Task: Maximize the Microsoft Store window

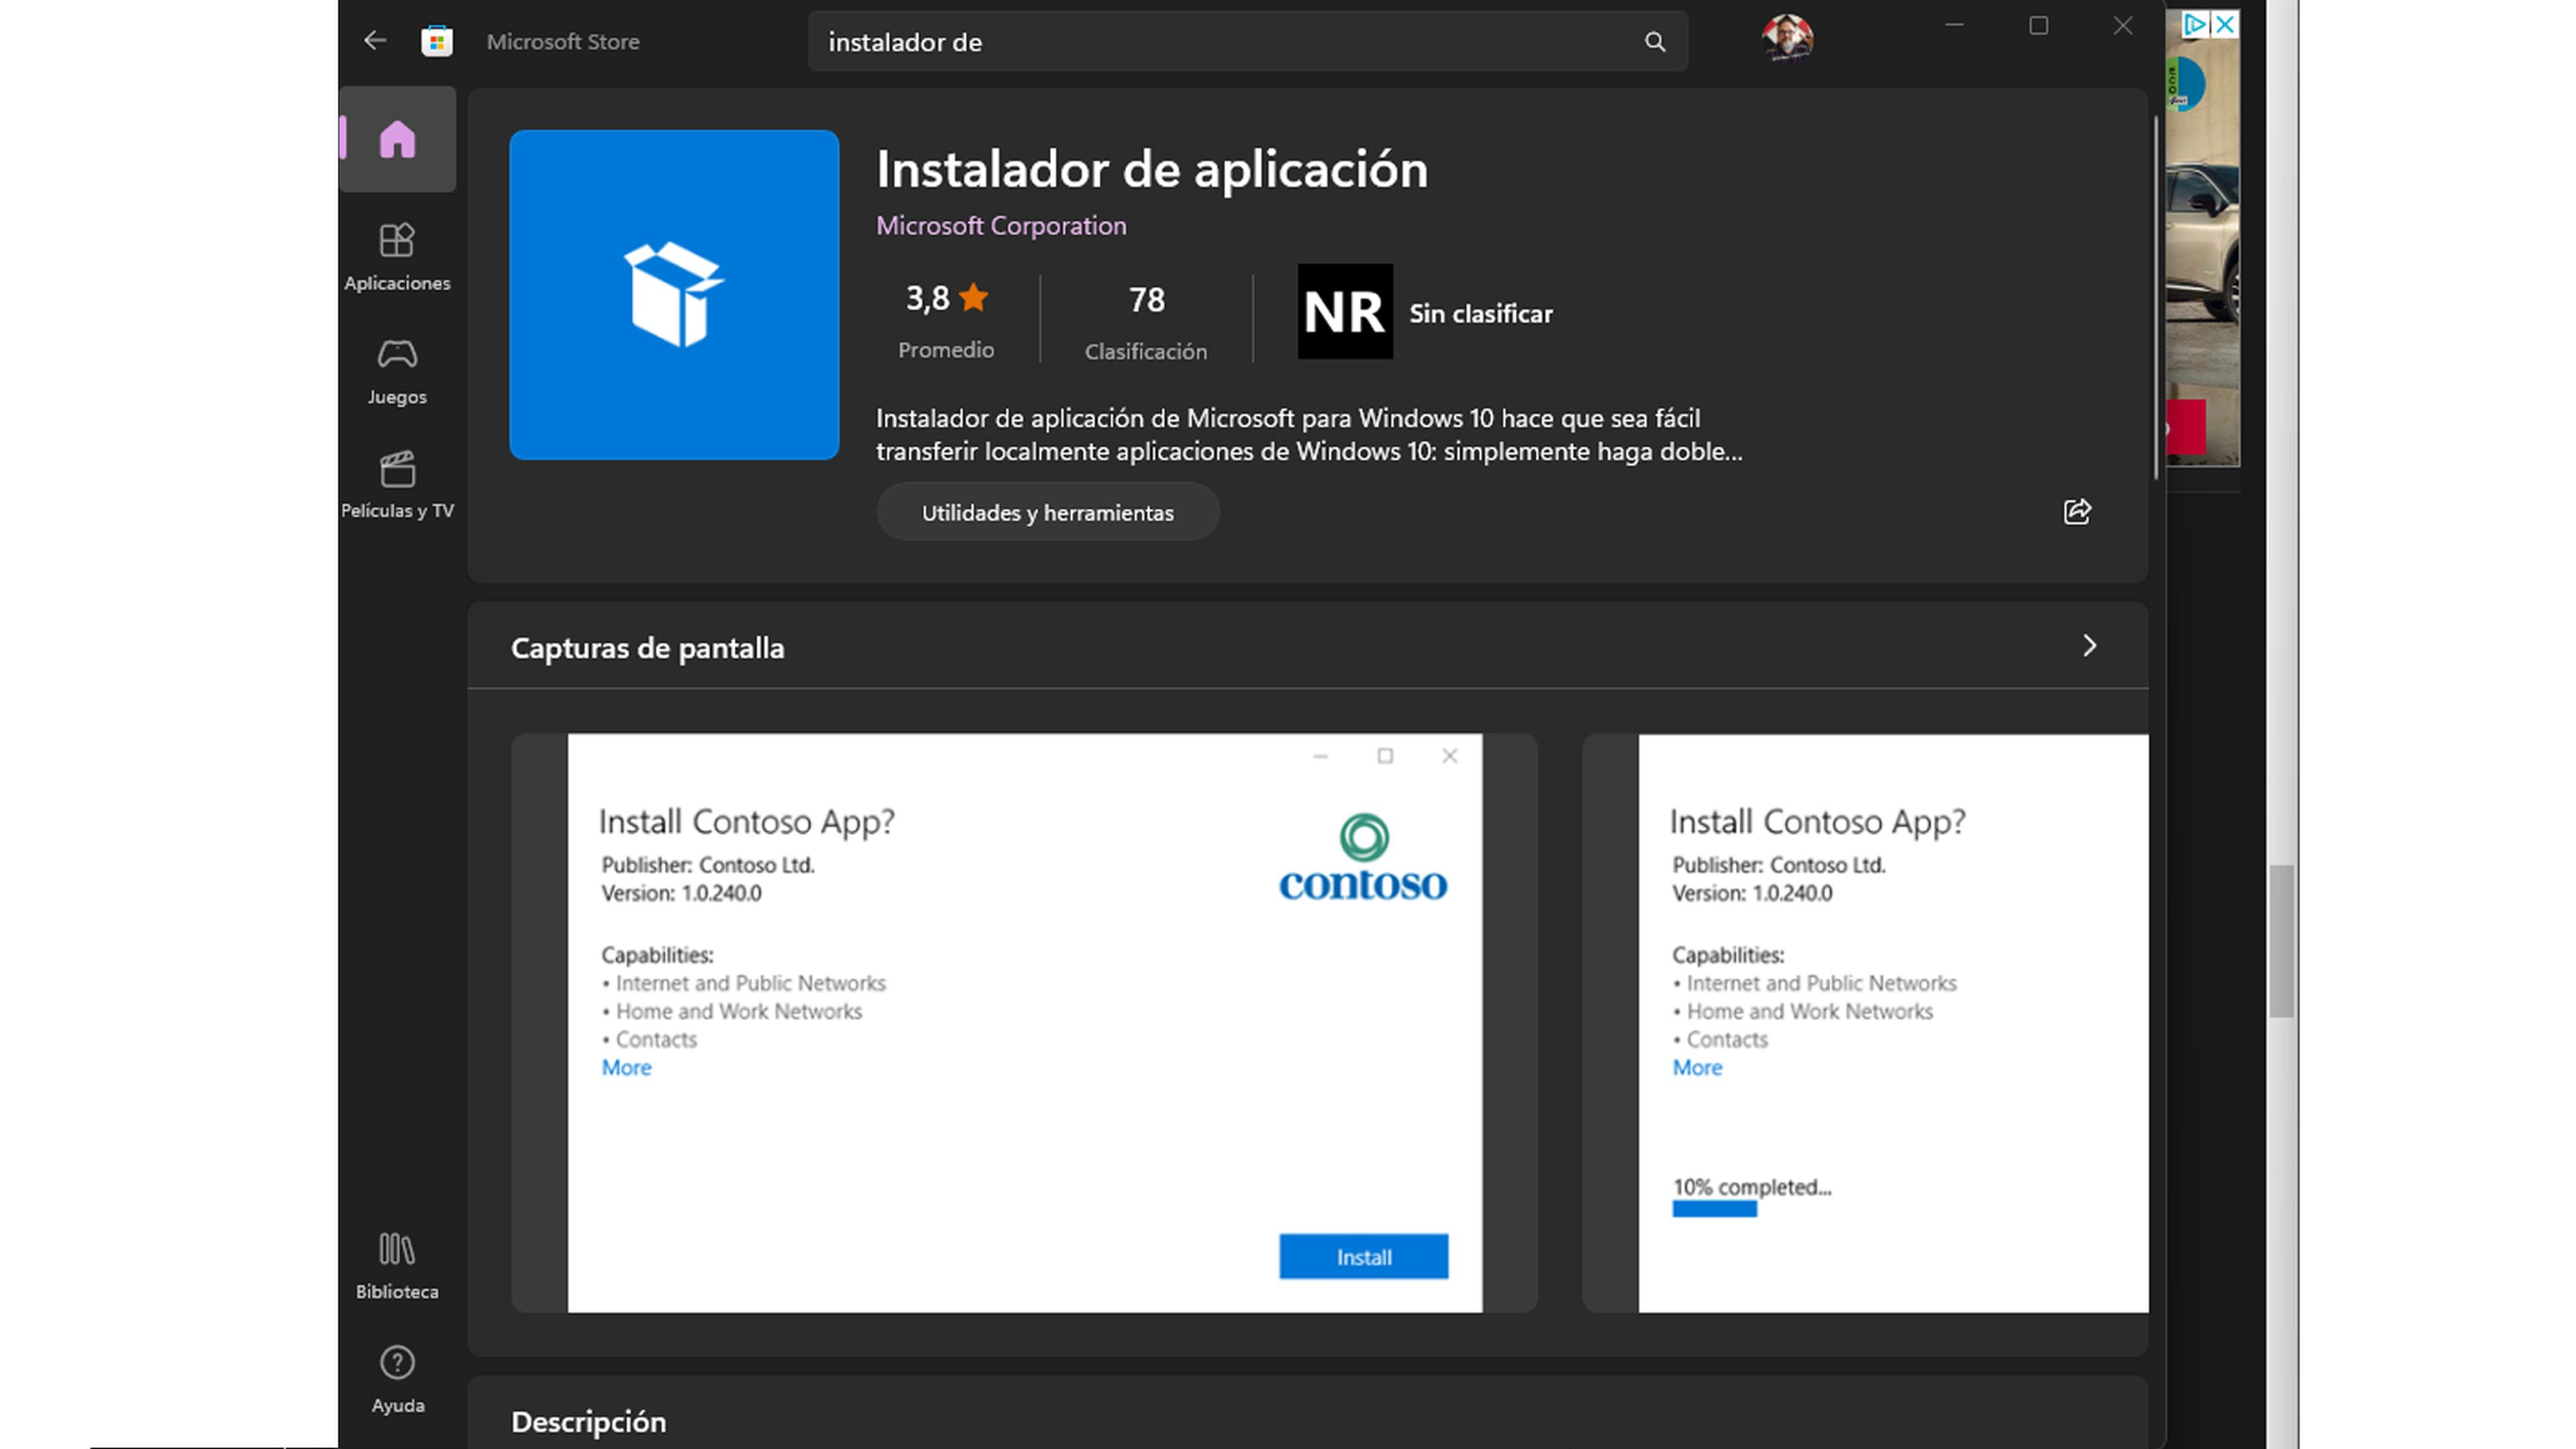Action: click(2039, 26)
